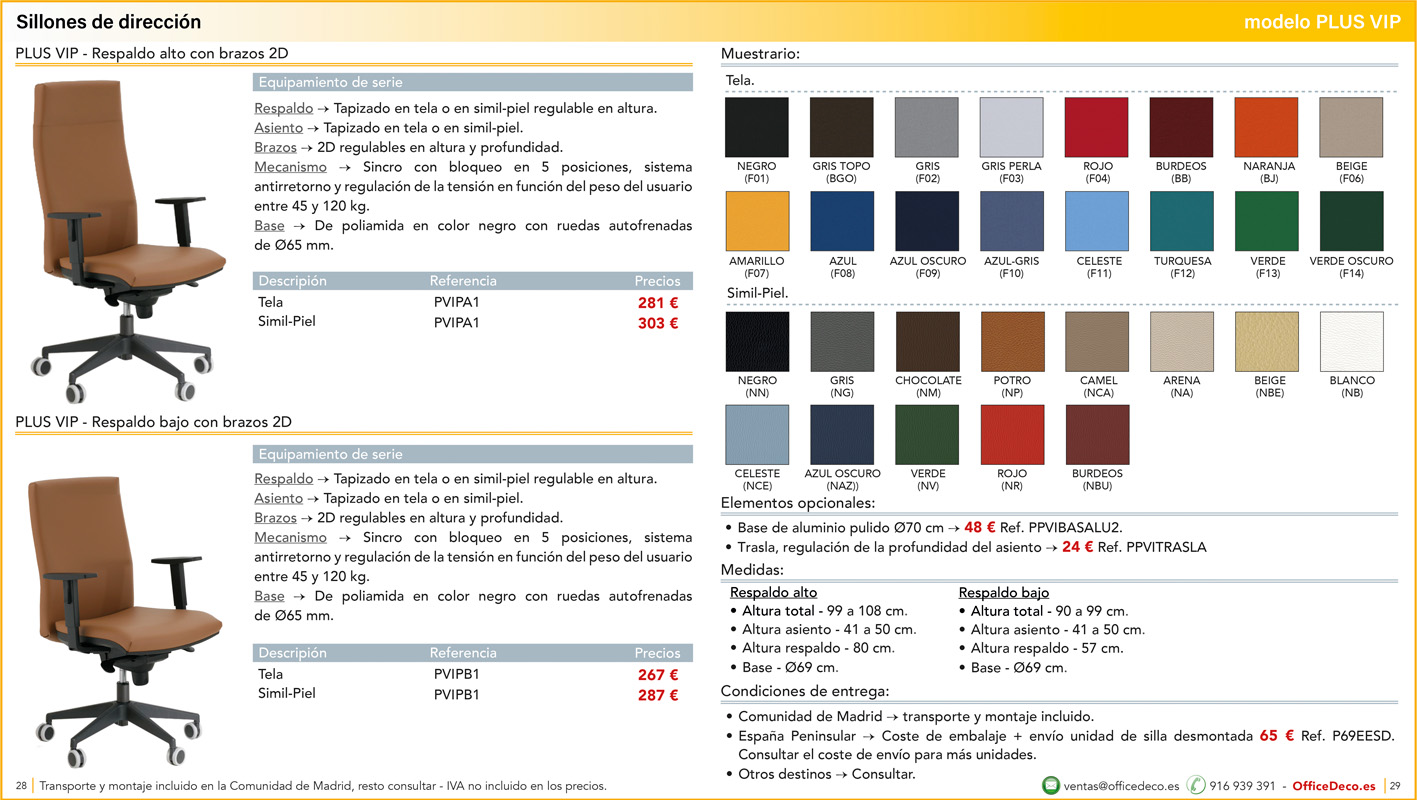Select the Gris (NG) simil-piel swatch
The image size is (1417, 800).
coord(842,342)
